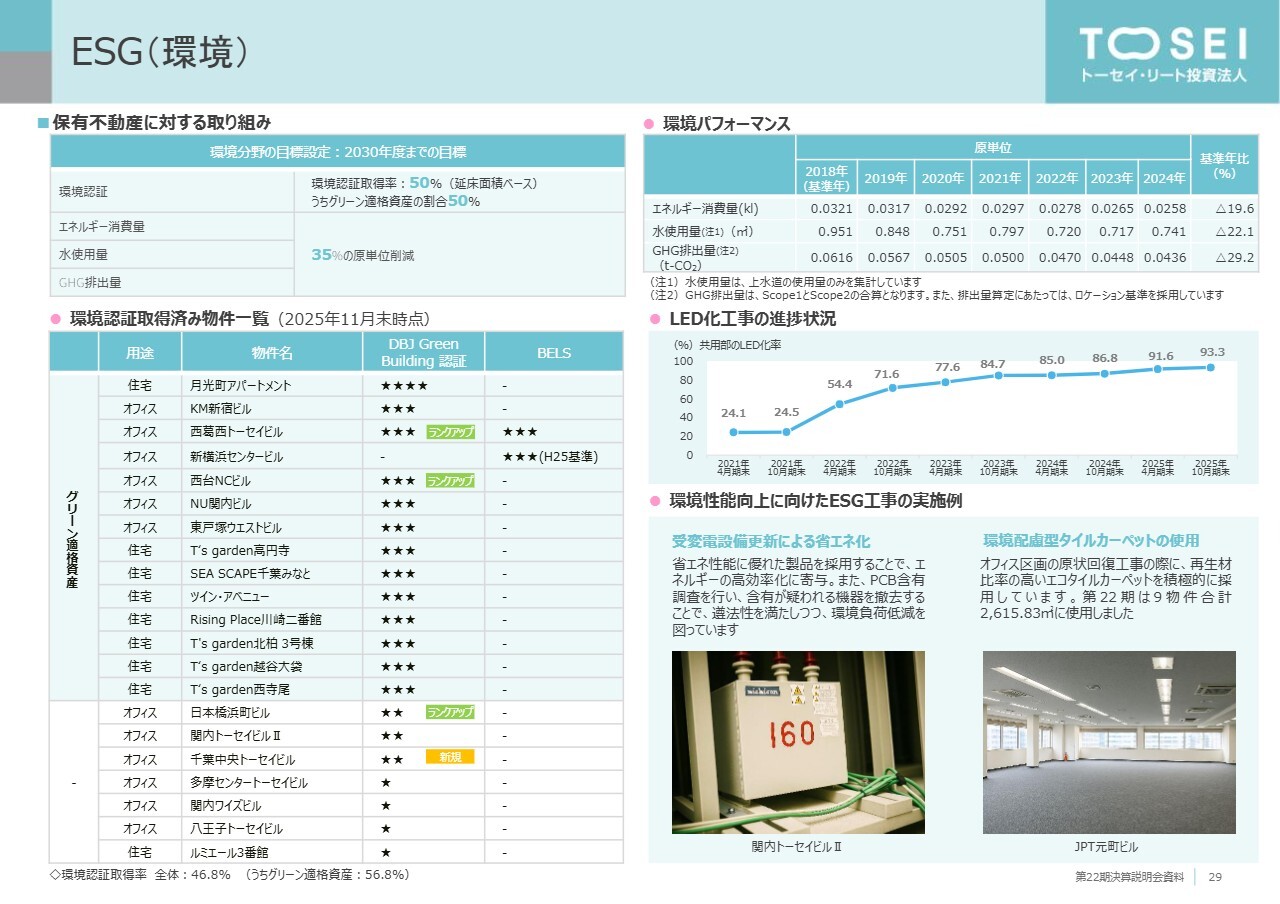
Task: Click the ランクアップ badge in the 西台NCビル row
Action: [450, 481]
